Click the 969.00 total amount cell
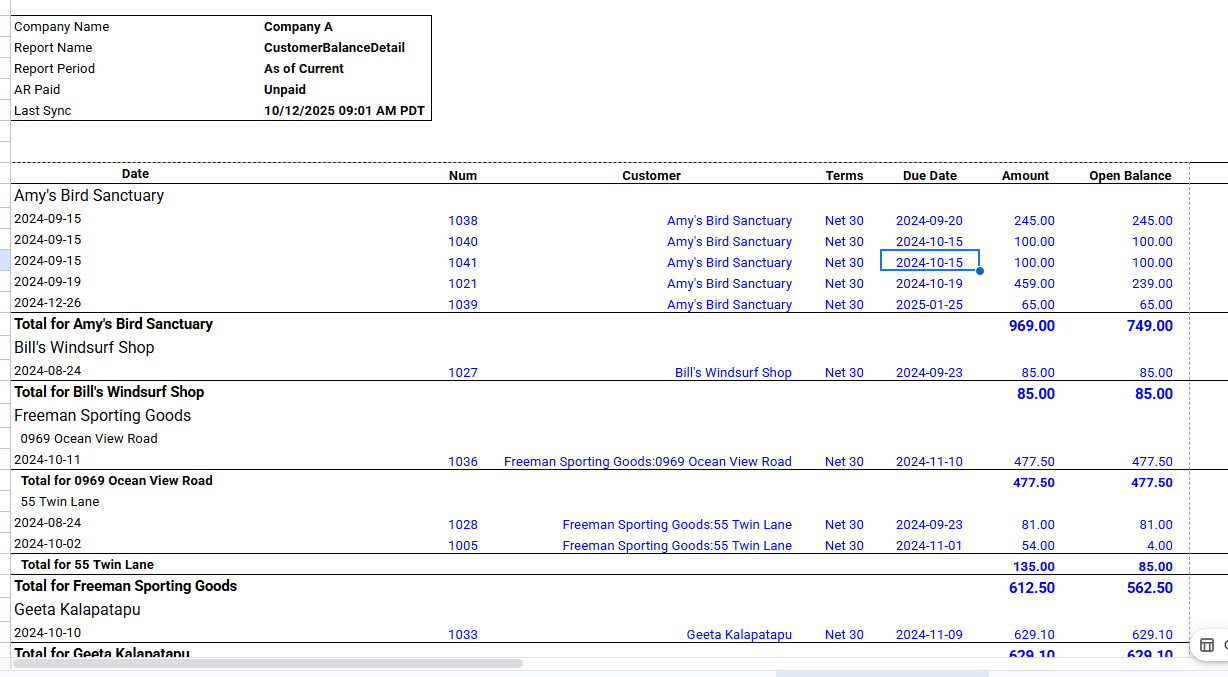1228x677 pixels. [x=1032, y=326]
